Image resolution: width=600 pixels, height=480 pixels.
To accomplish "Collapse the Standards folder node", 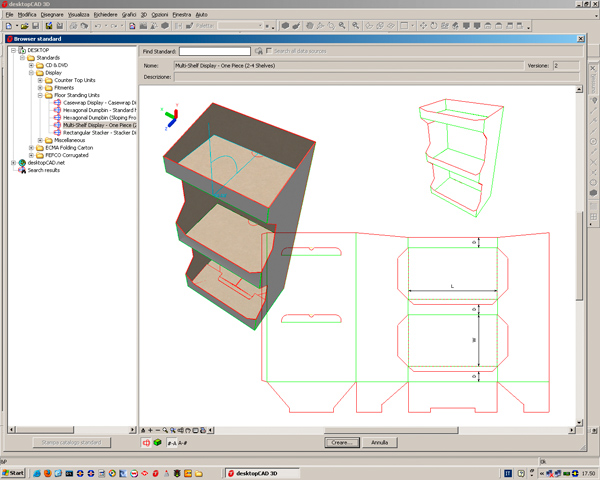I will 22,58.
